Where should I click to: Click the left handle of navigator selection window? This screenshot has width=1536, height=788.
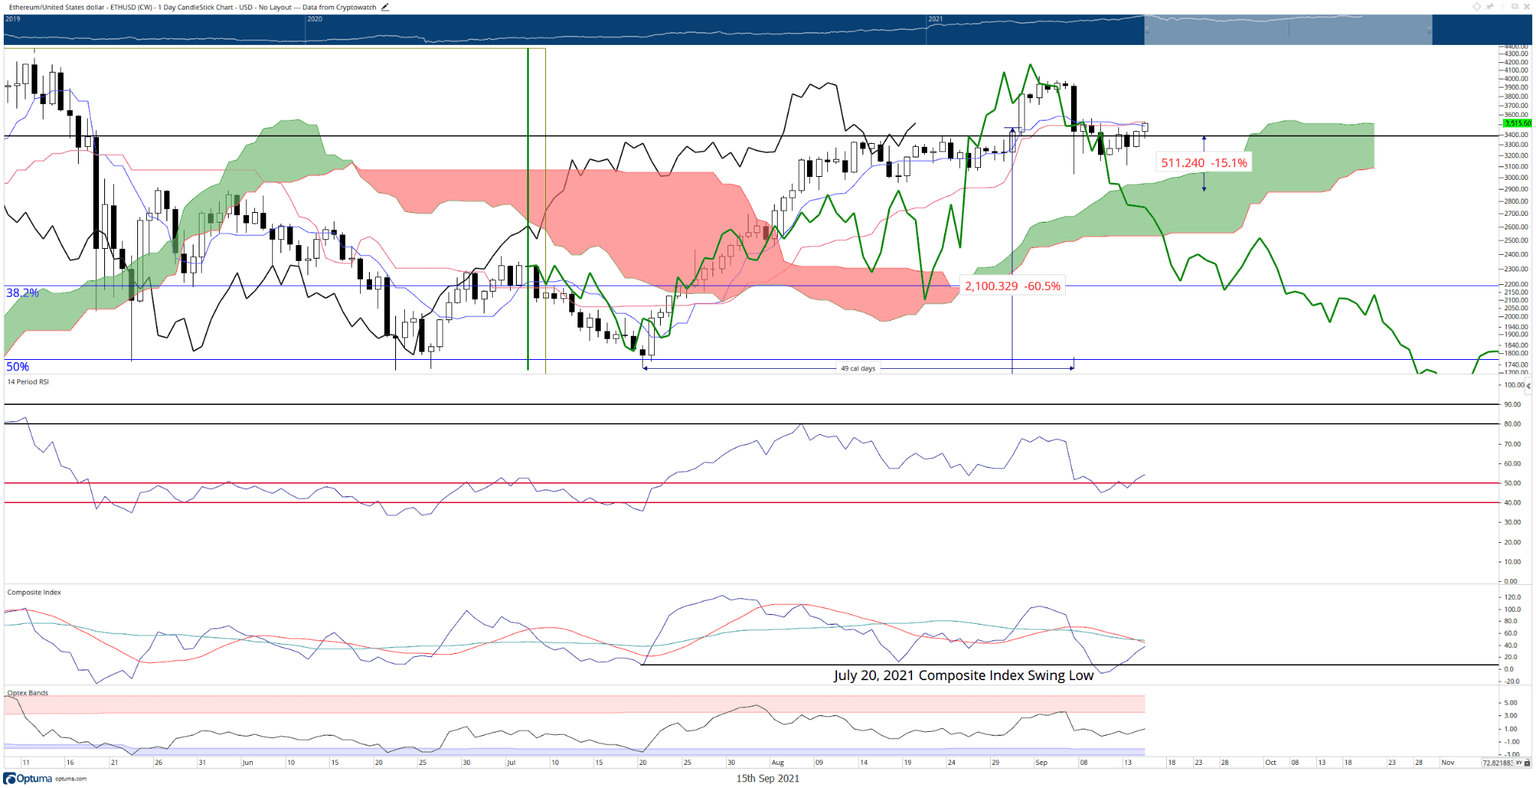(x=1145, y=30)
